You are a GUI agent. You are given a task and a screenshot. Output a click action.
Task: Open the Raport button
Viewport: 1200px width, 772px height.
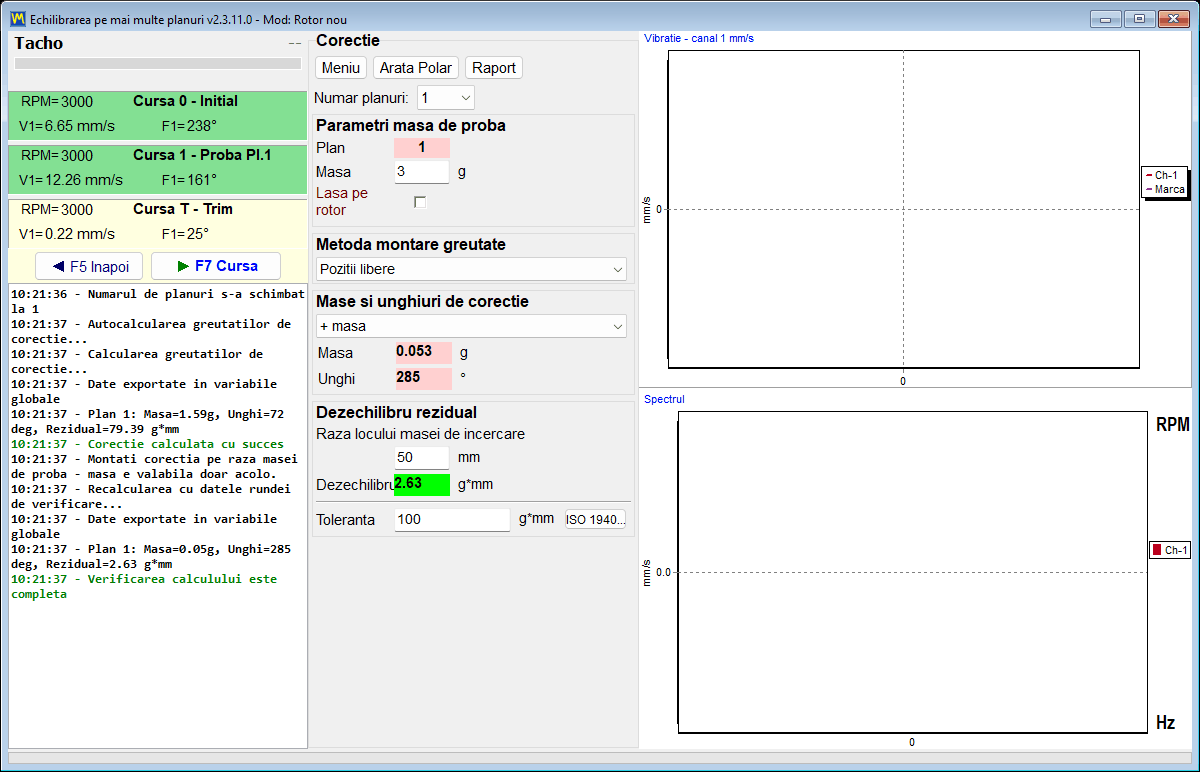coord(494,68)
